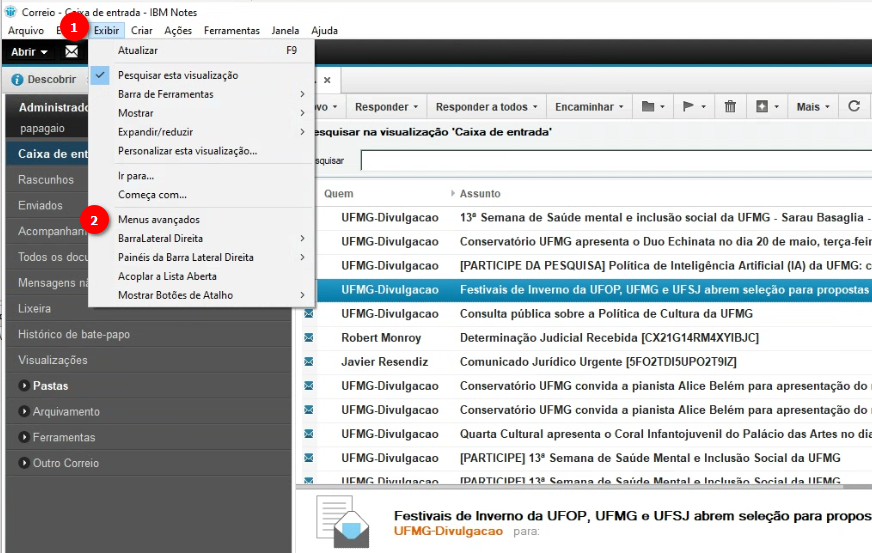Image resolution: width=872 pixels, height=553 pixels.
Task: Open the Exibir menu
Action: [x=106, y=31]
